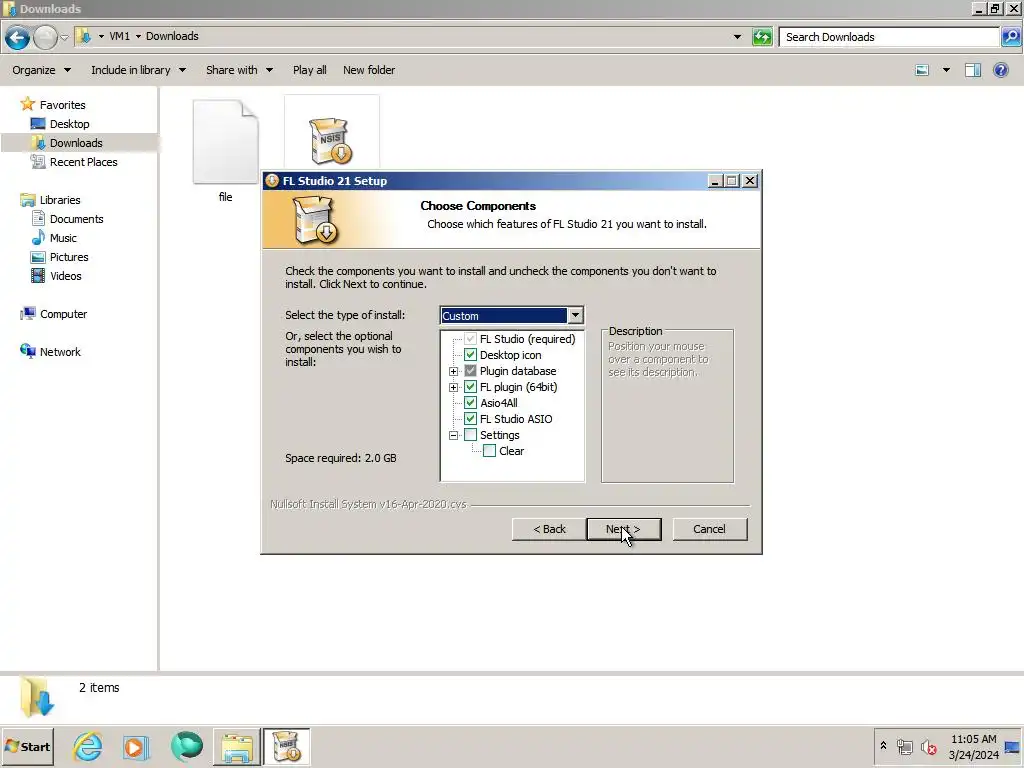This screenshot has height=768, width=1024.
Task: Open Include in library menu
Action: [138, 70]
